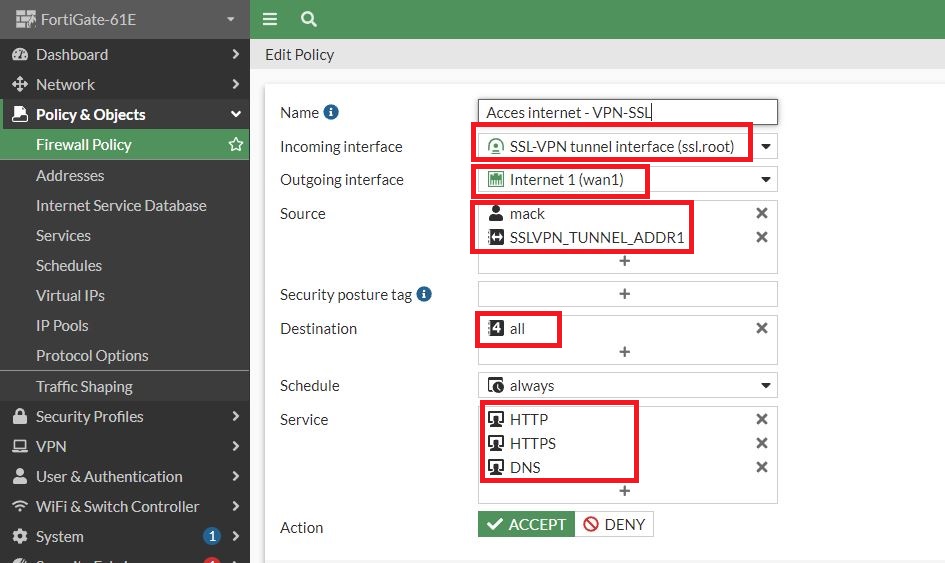Viewport: 945px width, 563px height.
Task: Open the search magnifier icon
Action: point(308,19)
